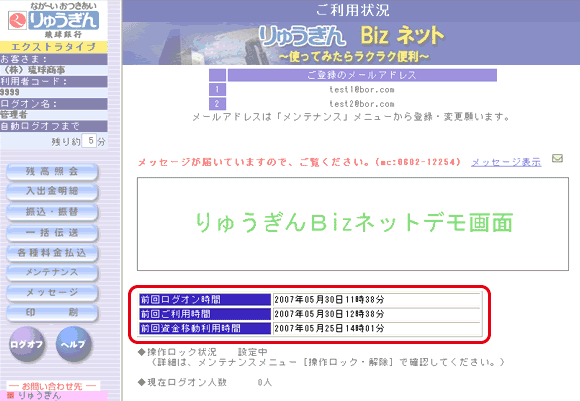Click the value 2007年05月30日12時38分

[329, 314]
